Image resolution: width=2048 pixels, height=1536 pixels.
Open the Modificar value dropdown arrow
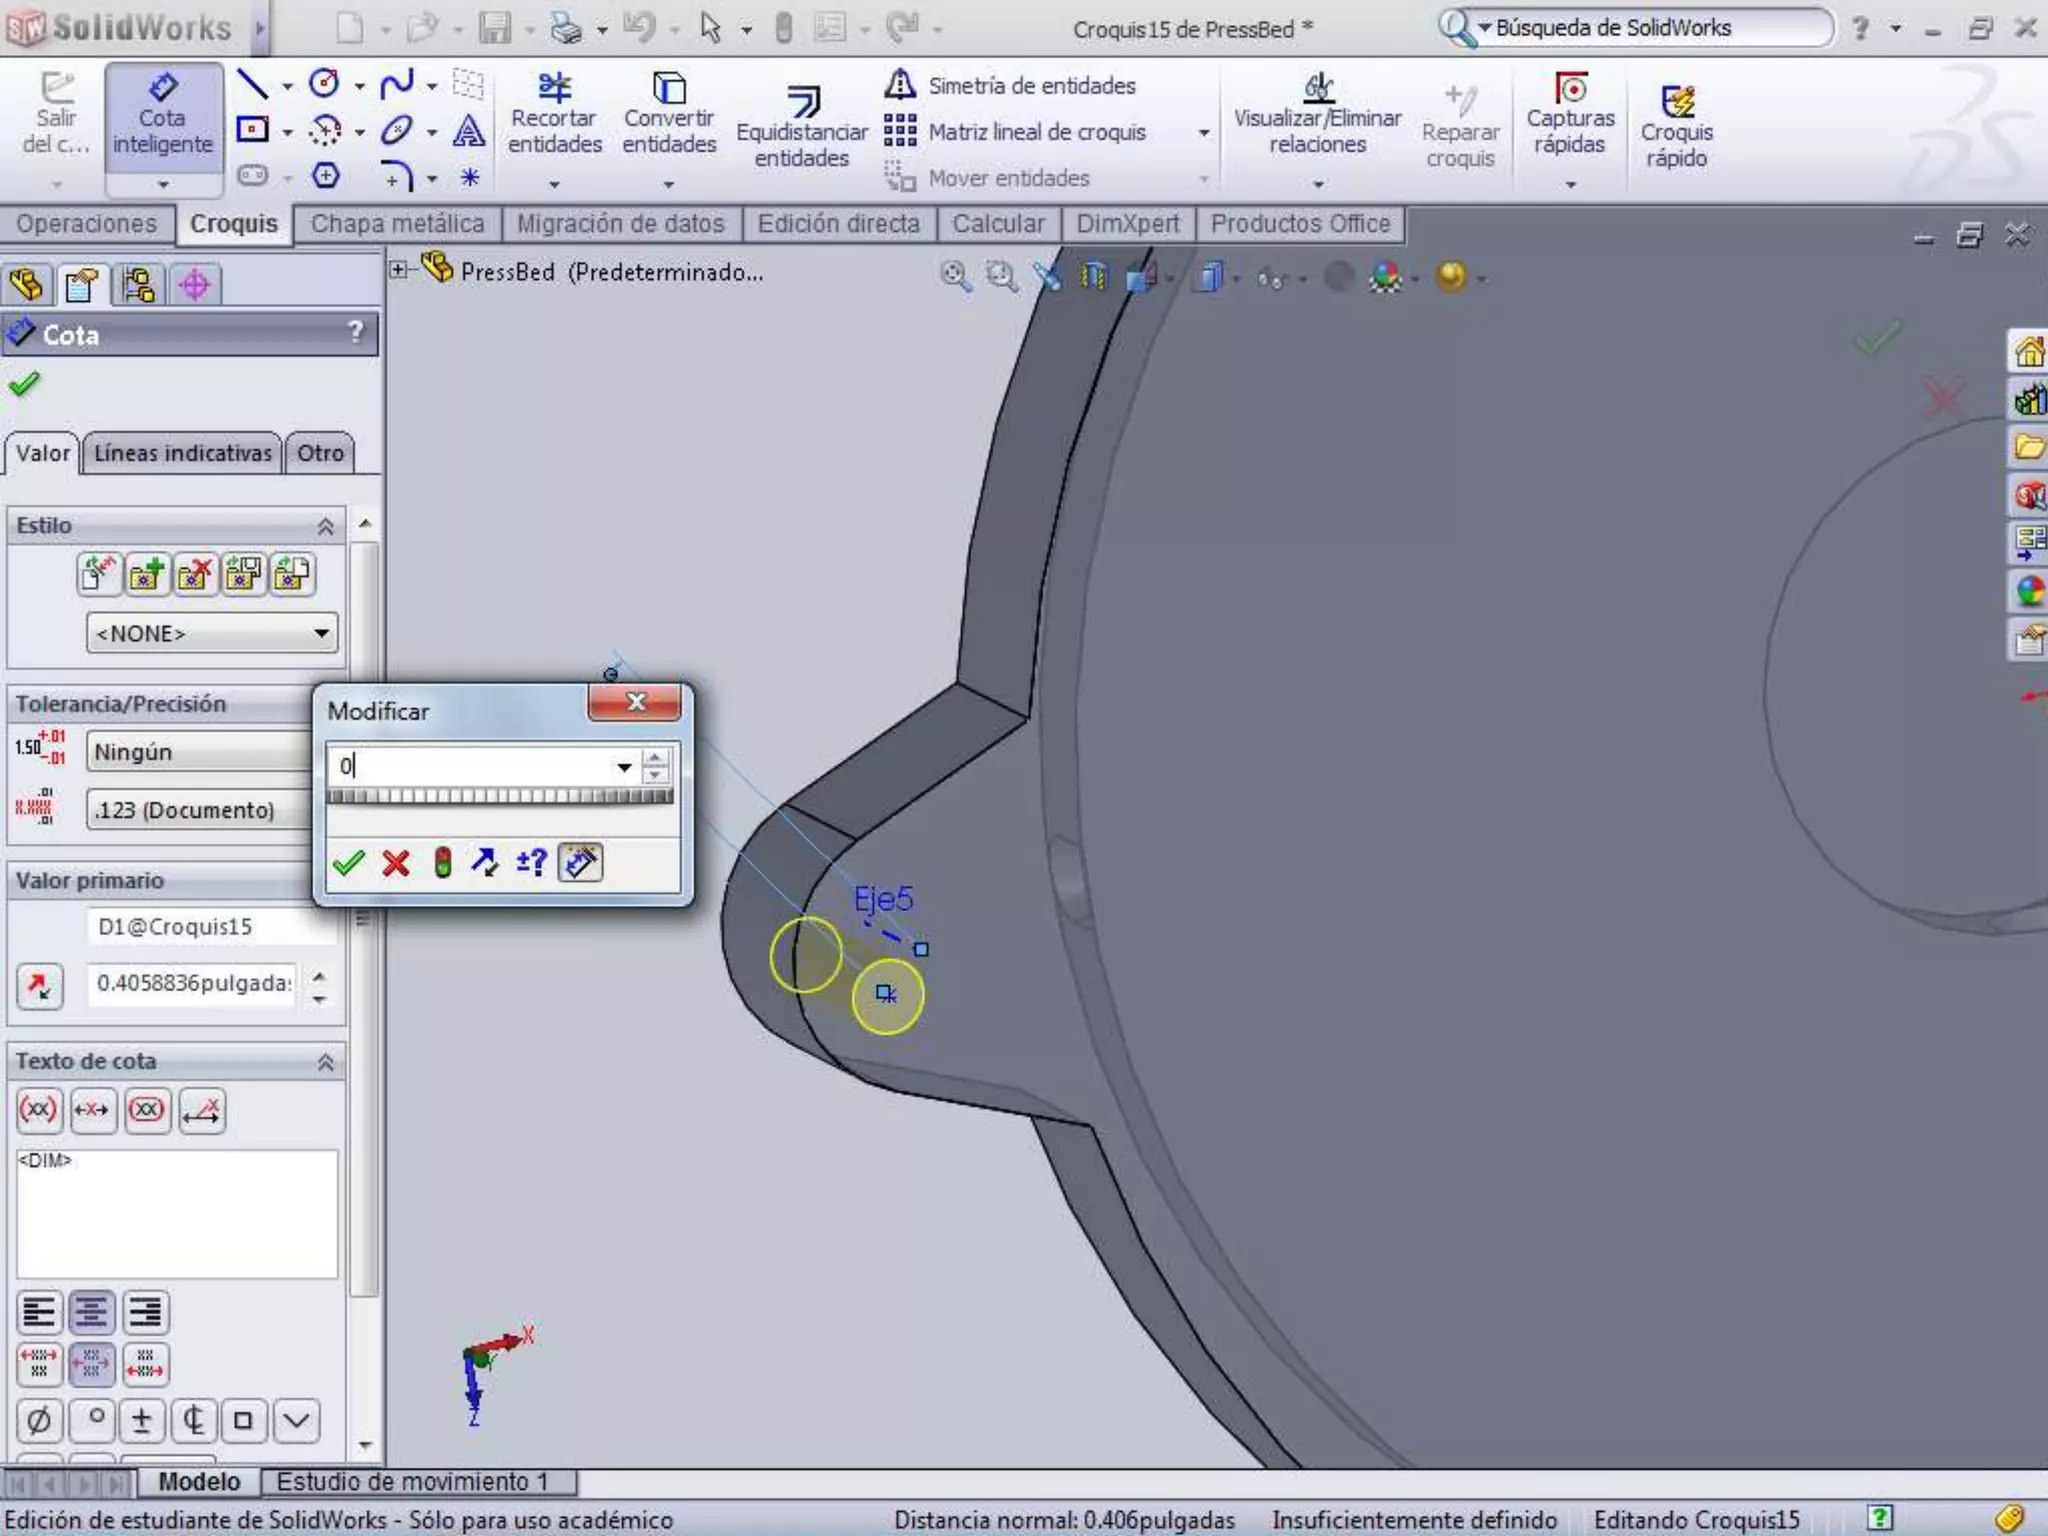pos(624,767)
